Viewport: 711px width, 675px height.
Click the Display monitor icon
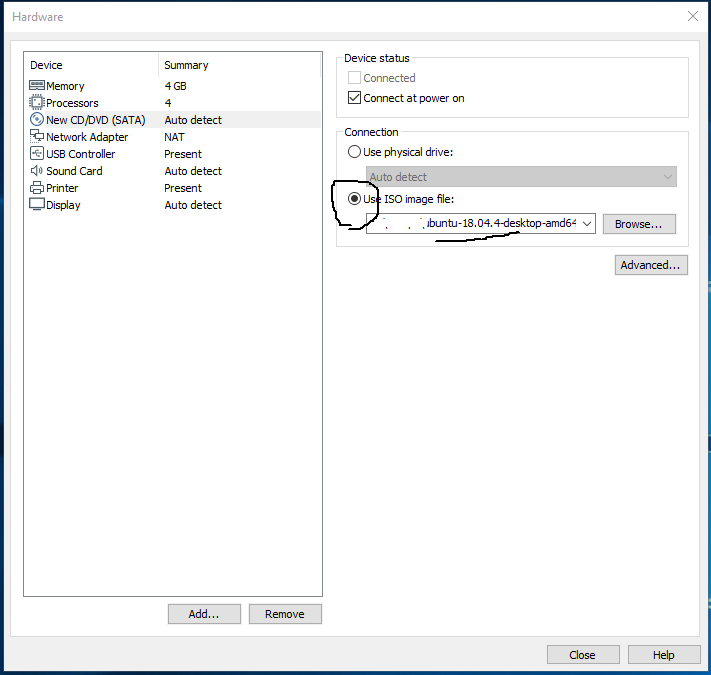point(37,204)
